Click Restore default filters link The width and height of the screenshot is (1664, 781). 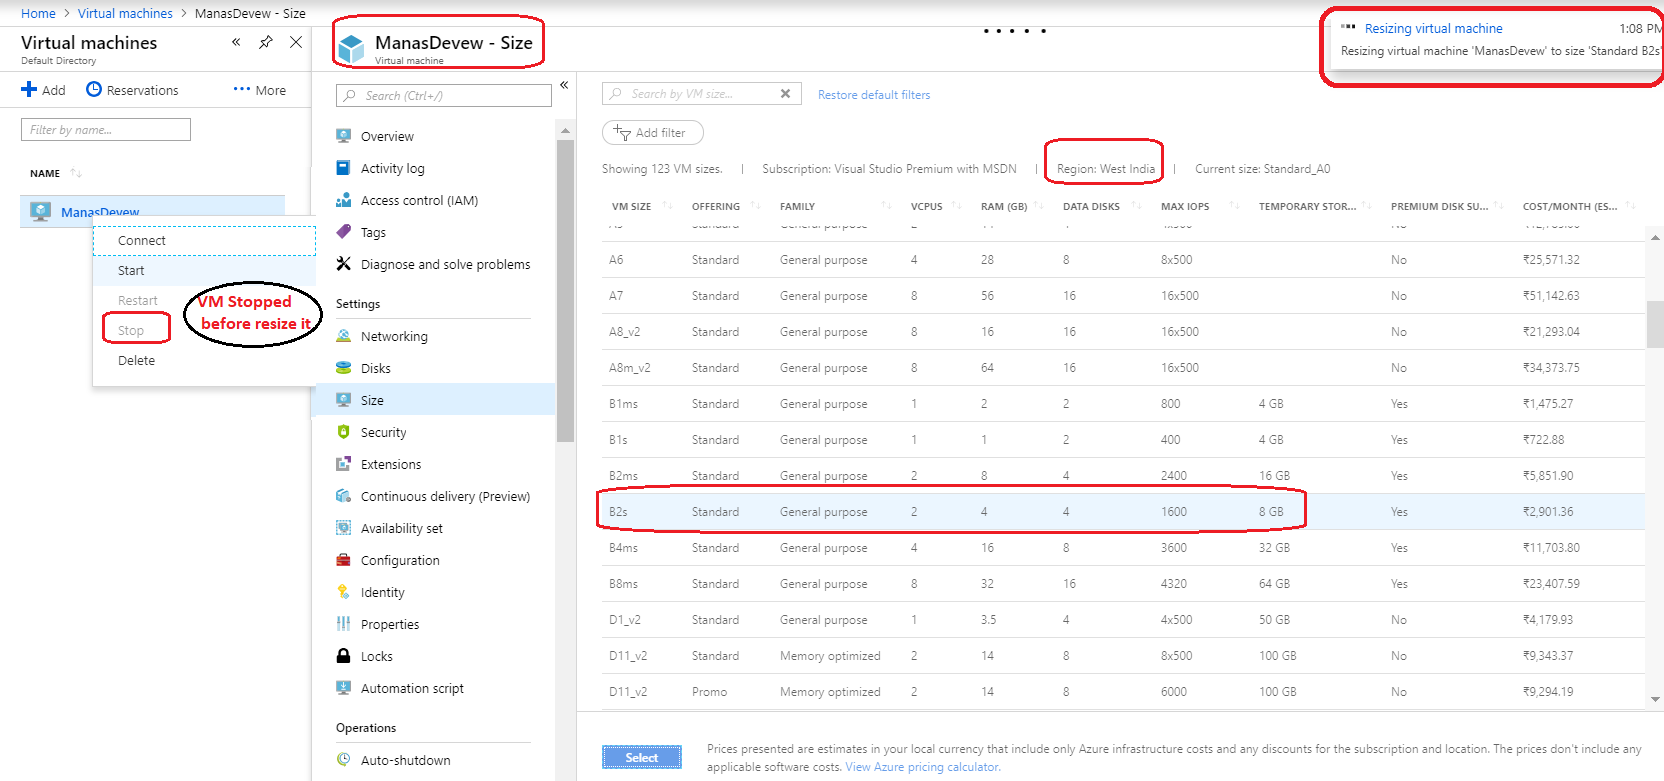pos(873,95)
